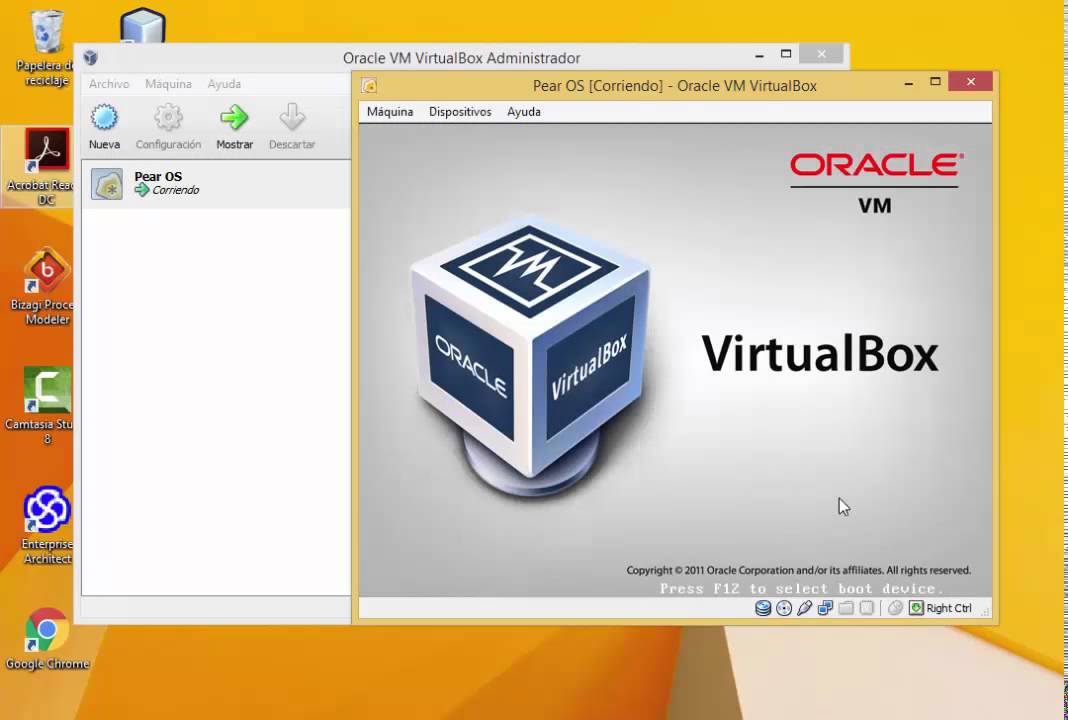Click inside the VM boot splash screen
The width and height of the screenshot is (1068, 720).
click(x=675, y=360)
